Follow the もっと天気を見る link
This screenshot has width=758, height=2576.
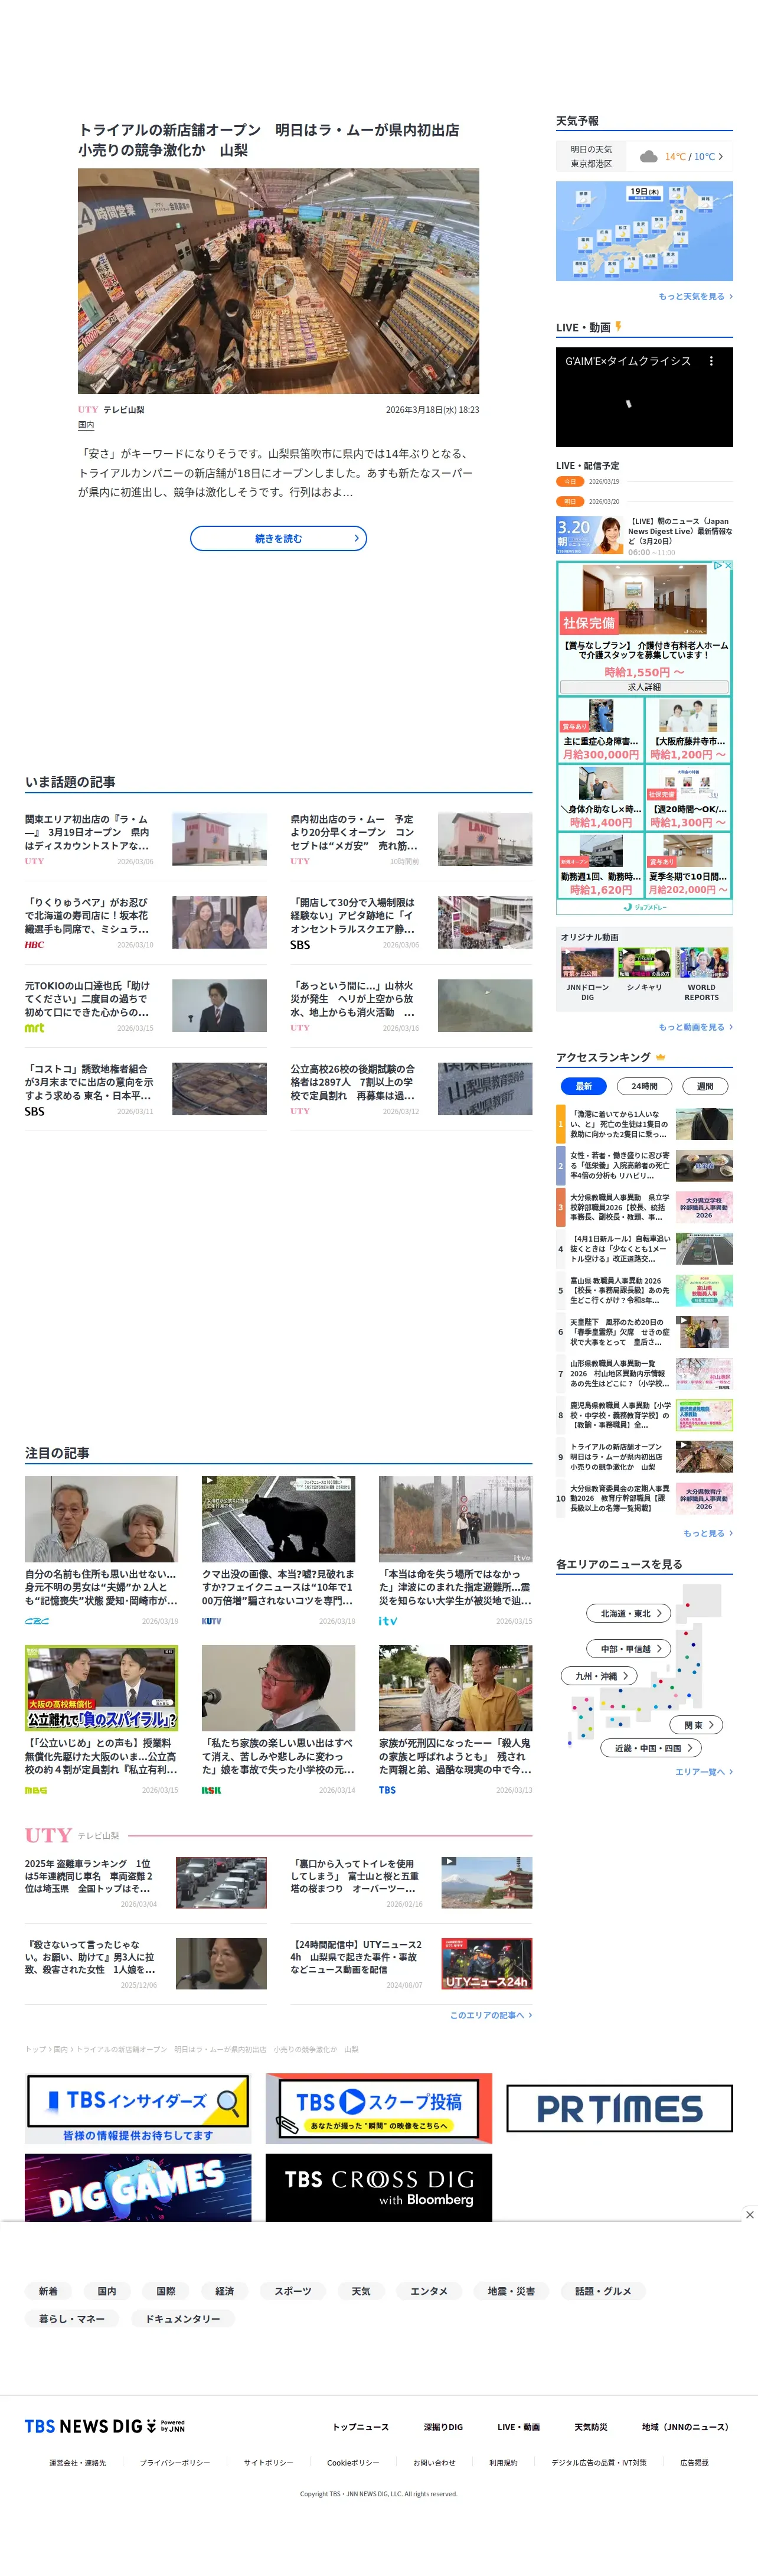(x=695, y=296)
